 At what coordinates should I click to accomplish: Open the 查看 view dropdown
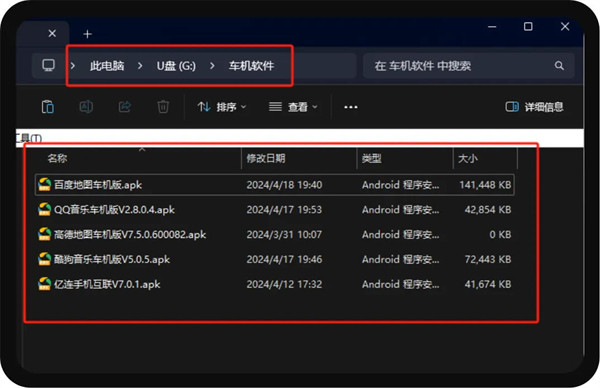click(293, 107)
